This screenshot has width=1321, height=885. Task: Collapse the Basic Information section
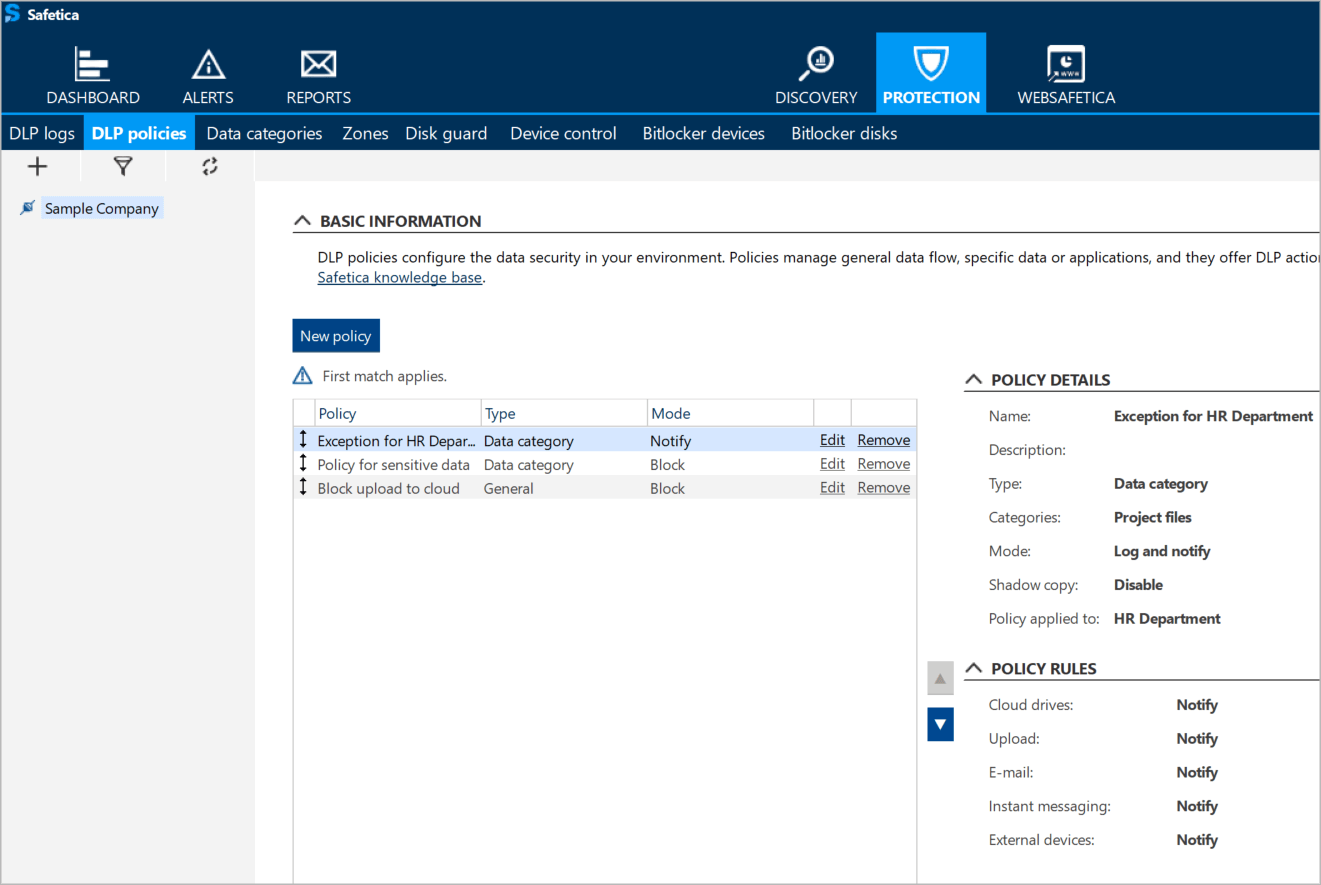coord(302,221)
